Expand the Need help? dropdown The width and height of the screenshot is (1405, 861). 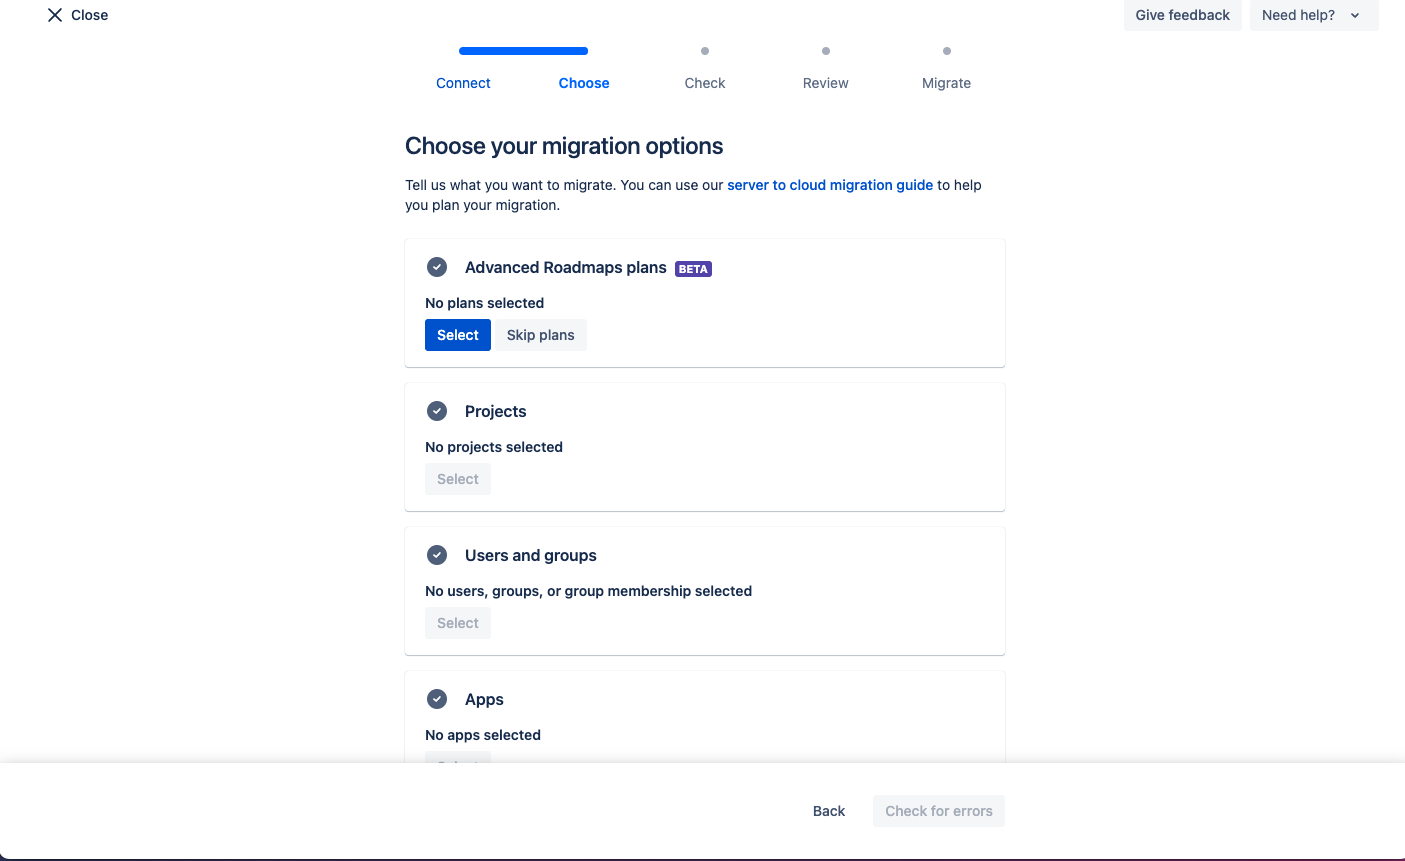click(1313, 15)
